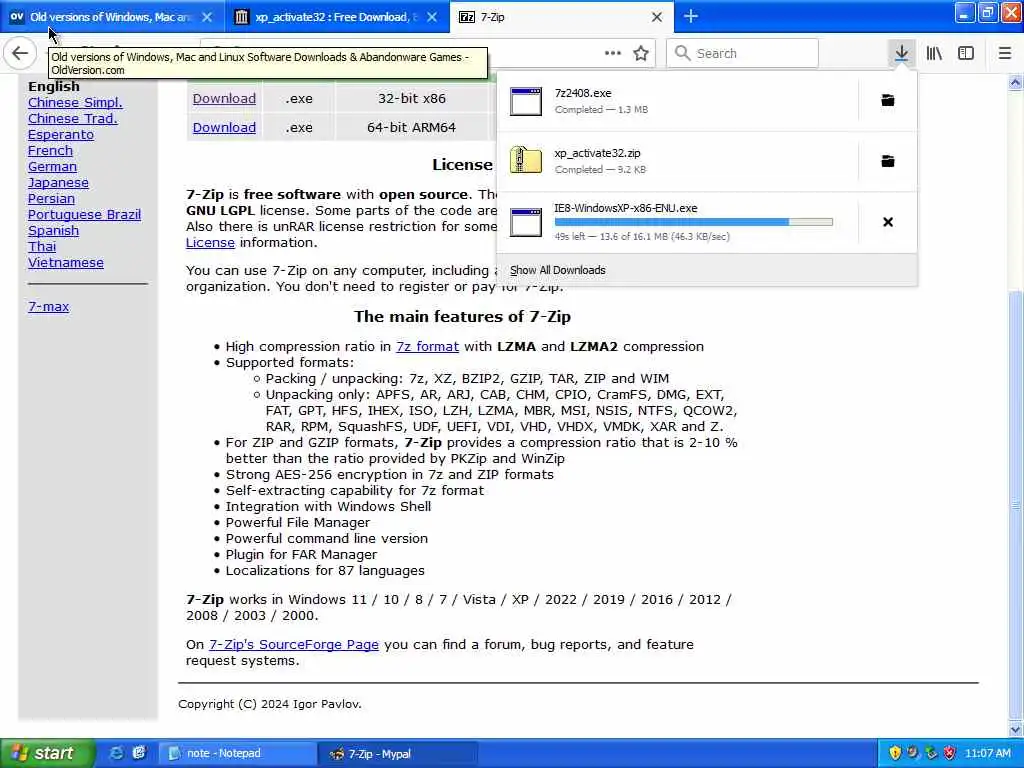Click the 7z2408.exe download entry name
Image resolution: width=1024 pixels, height=768 pixels.
click(x=583, y=93)
